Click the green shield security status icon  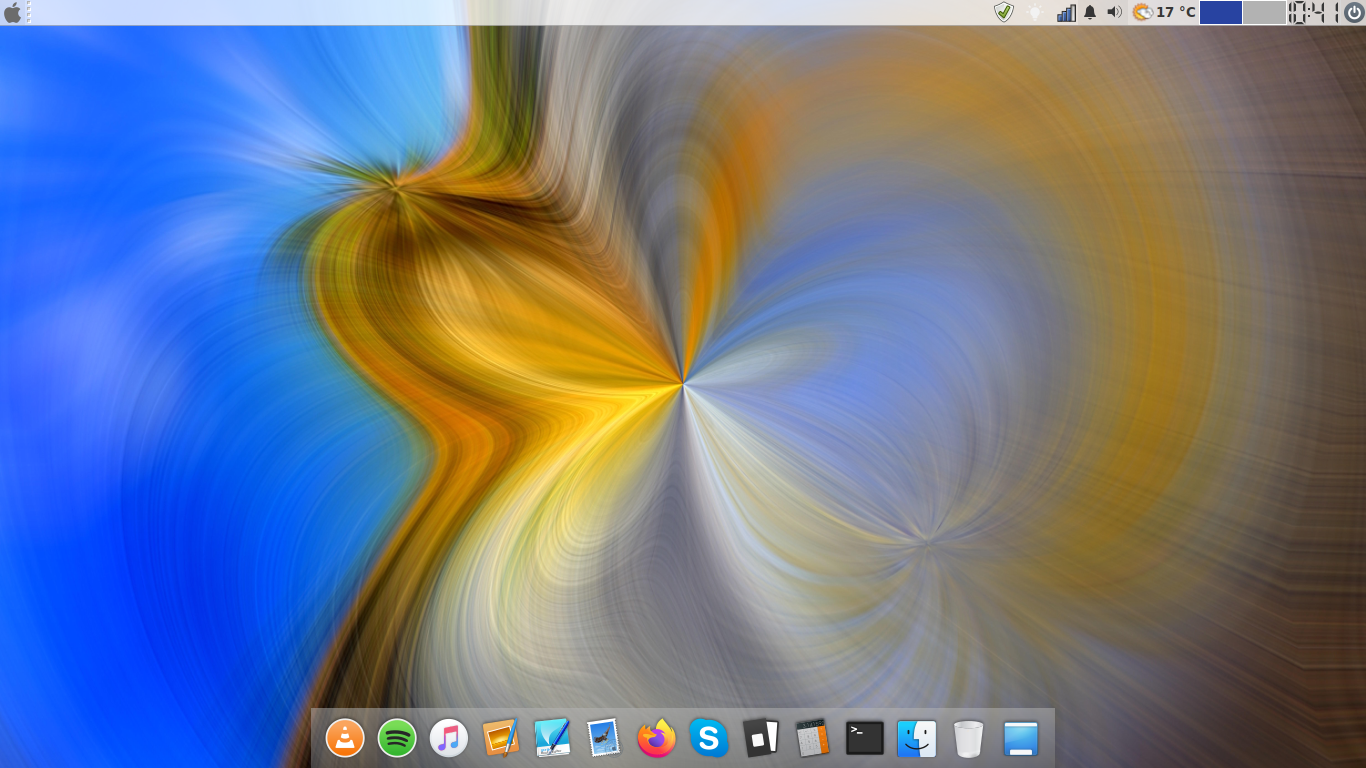click(x=1004, y=12)
